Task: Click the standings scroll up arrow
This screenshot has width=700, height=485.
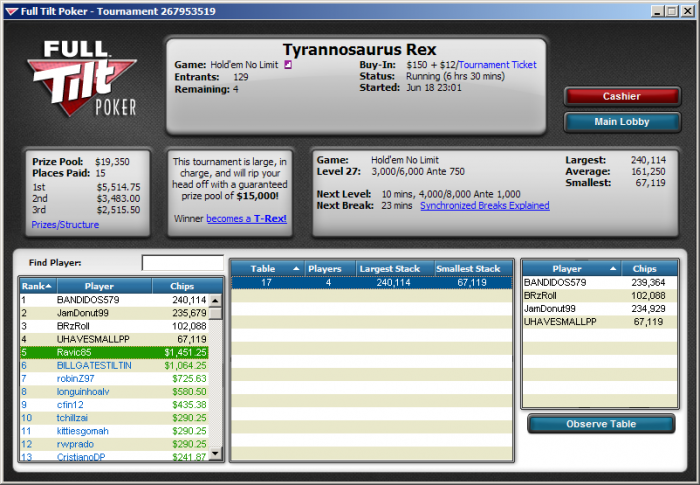Action: (216, 301)
